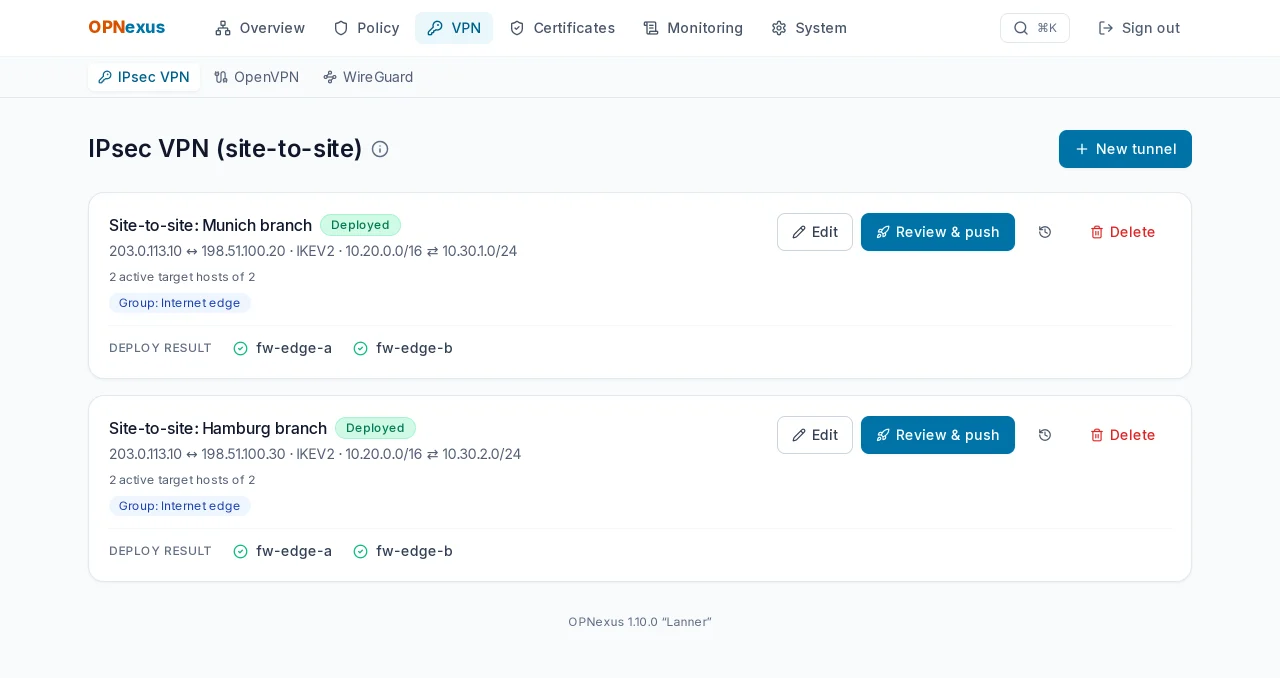This screenshot has width=1280, height=678.
Task: Click fw-edge-a success check in Munich result
Action: coord(240,348)
